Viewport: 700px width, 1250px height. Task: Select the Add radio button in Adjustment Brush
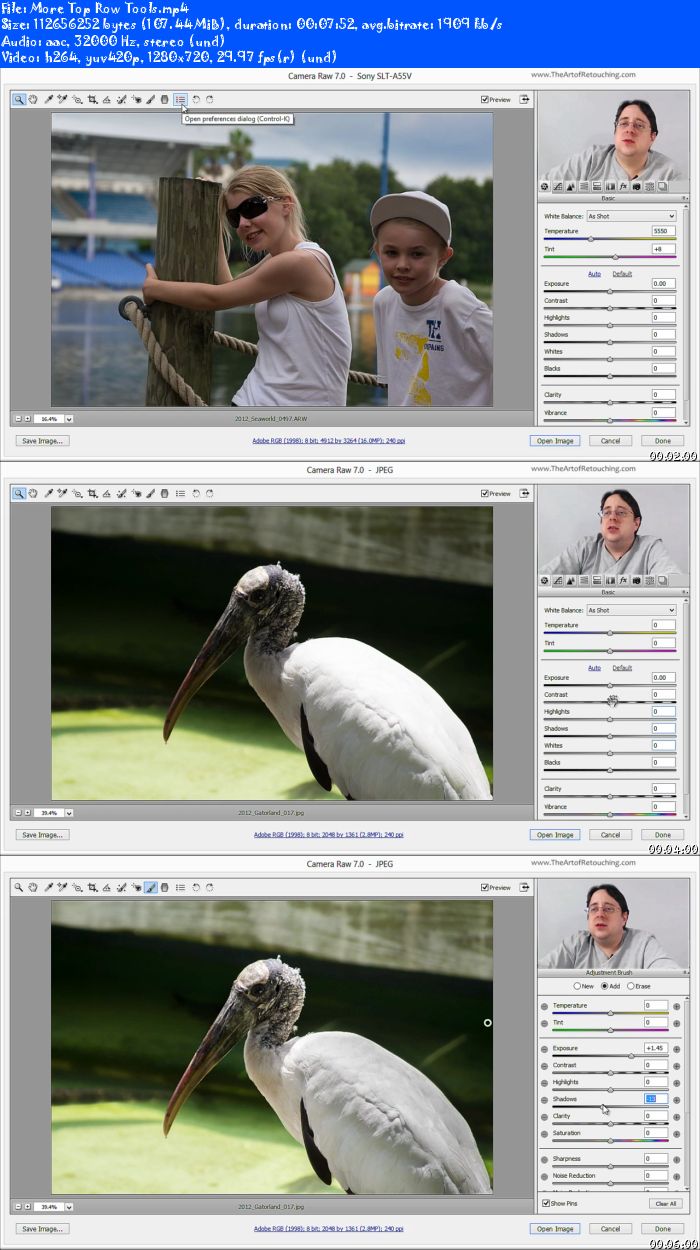pos(604,986)
